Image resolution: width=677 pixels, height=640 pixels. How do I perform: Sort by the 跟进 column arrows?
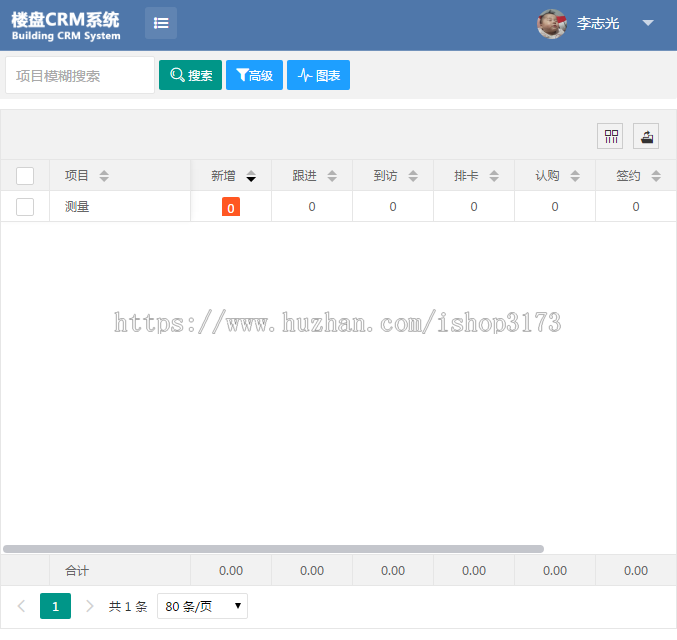(x=332, y=176)
